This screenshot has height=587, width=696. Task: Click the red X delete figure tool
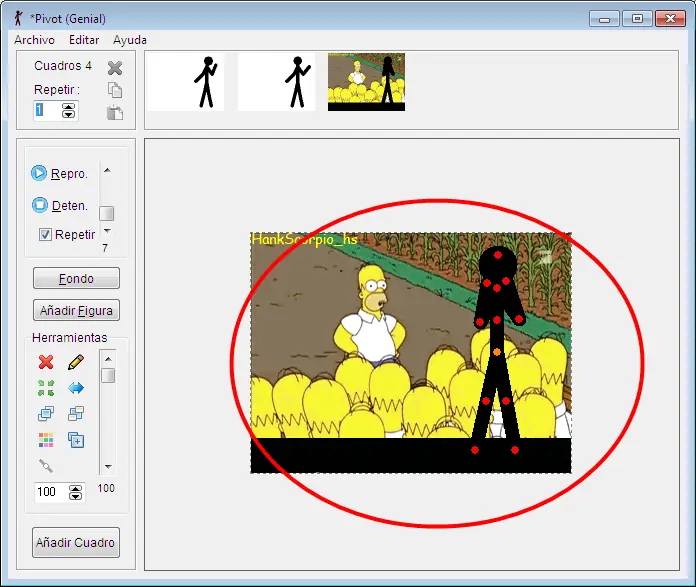coord(46,362)
